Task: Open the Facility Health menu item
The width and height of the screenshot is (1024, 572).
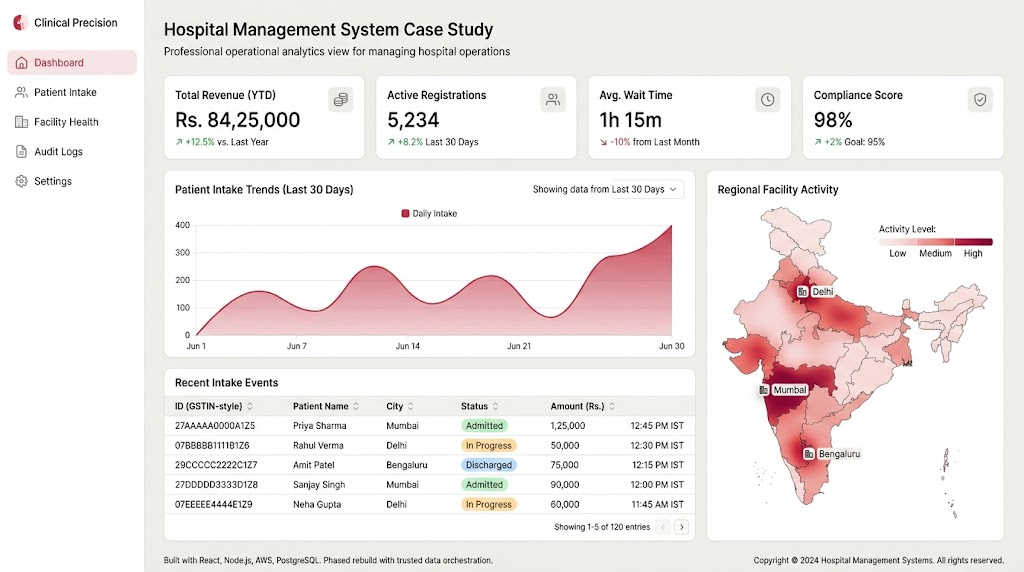Action: click(x=72, y=122)
